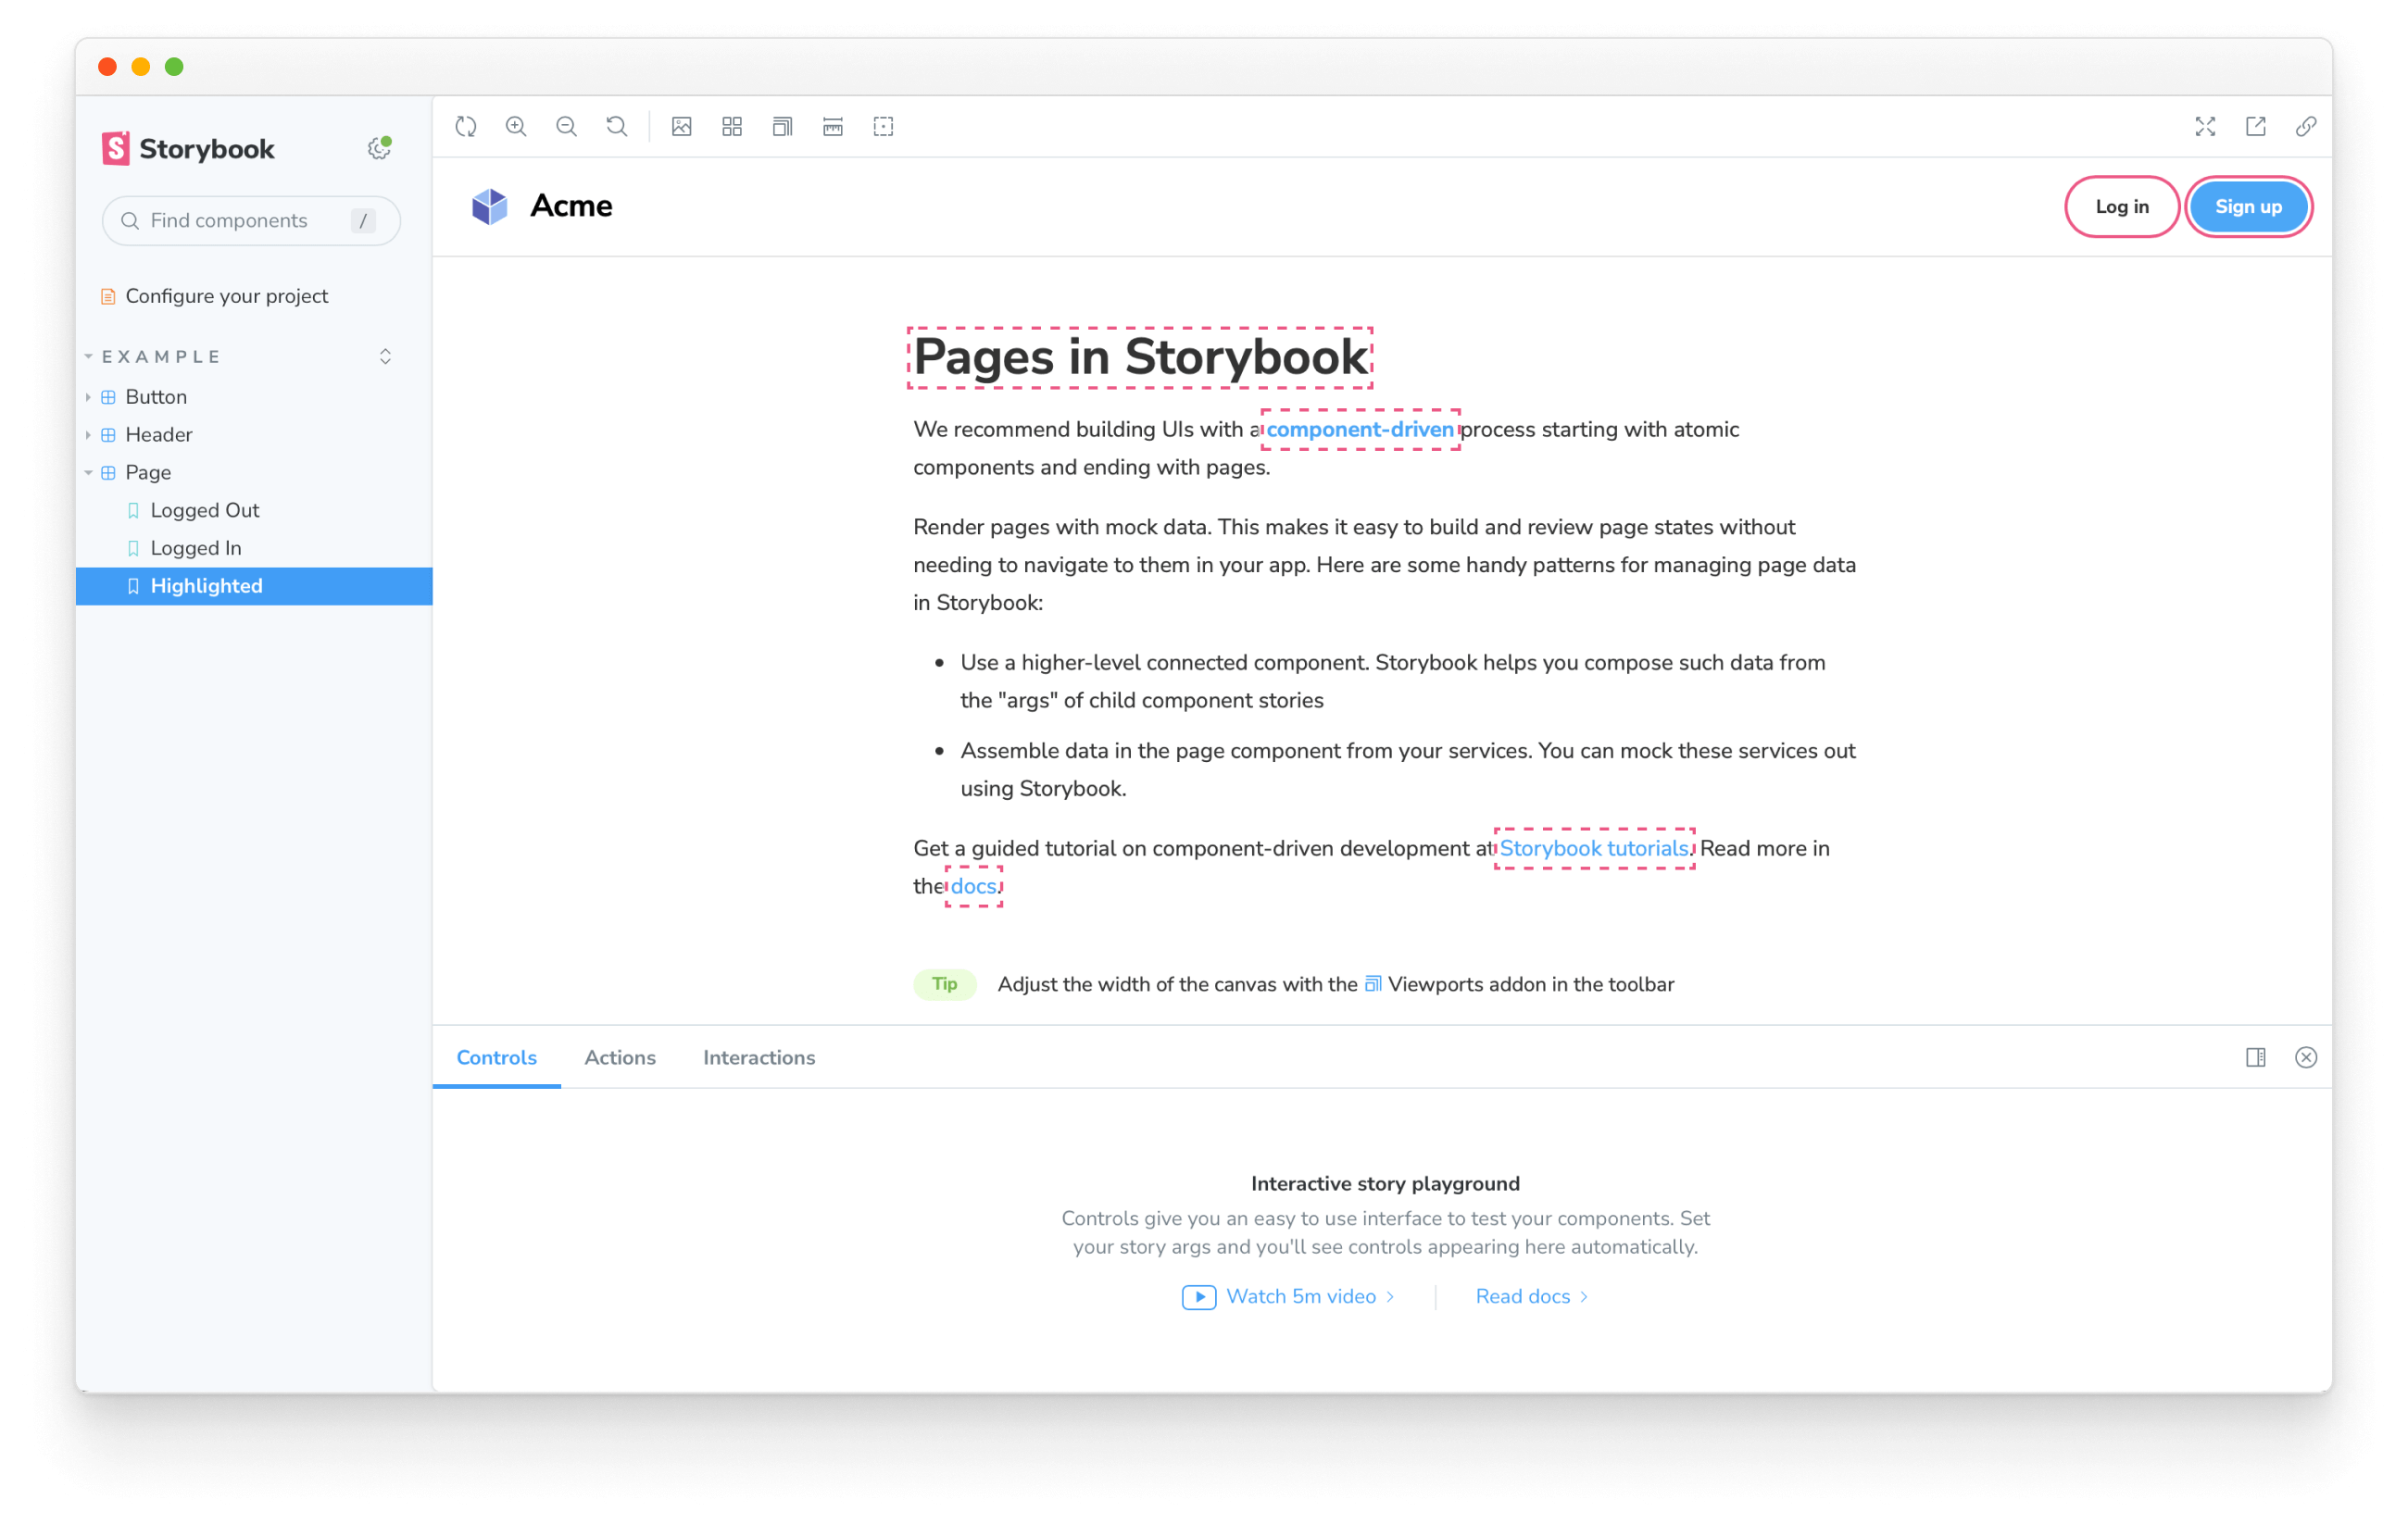
Task: Toggle the outline display for elements
Action: tap(882, 126)
